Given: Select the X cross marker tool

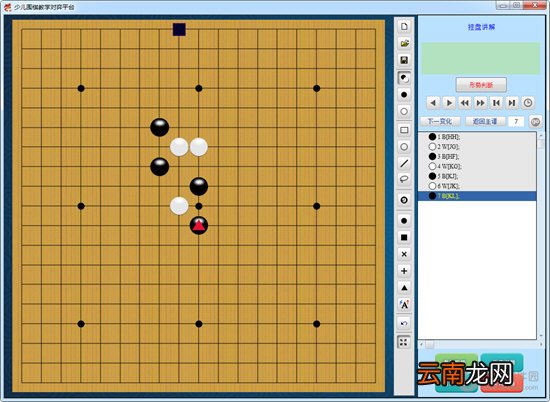Looking at the screenshot, I should [404, 254].
